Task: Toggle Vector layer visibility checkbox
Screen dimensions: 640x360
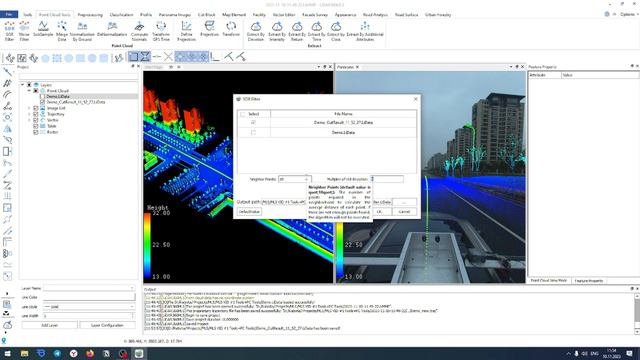Action: (36, 120)
